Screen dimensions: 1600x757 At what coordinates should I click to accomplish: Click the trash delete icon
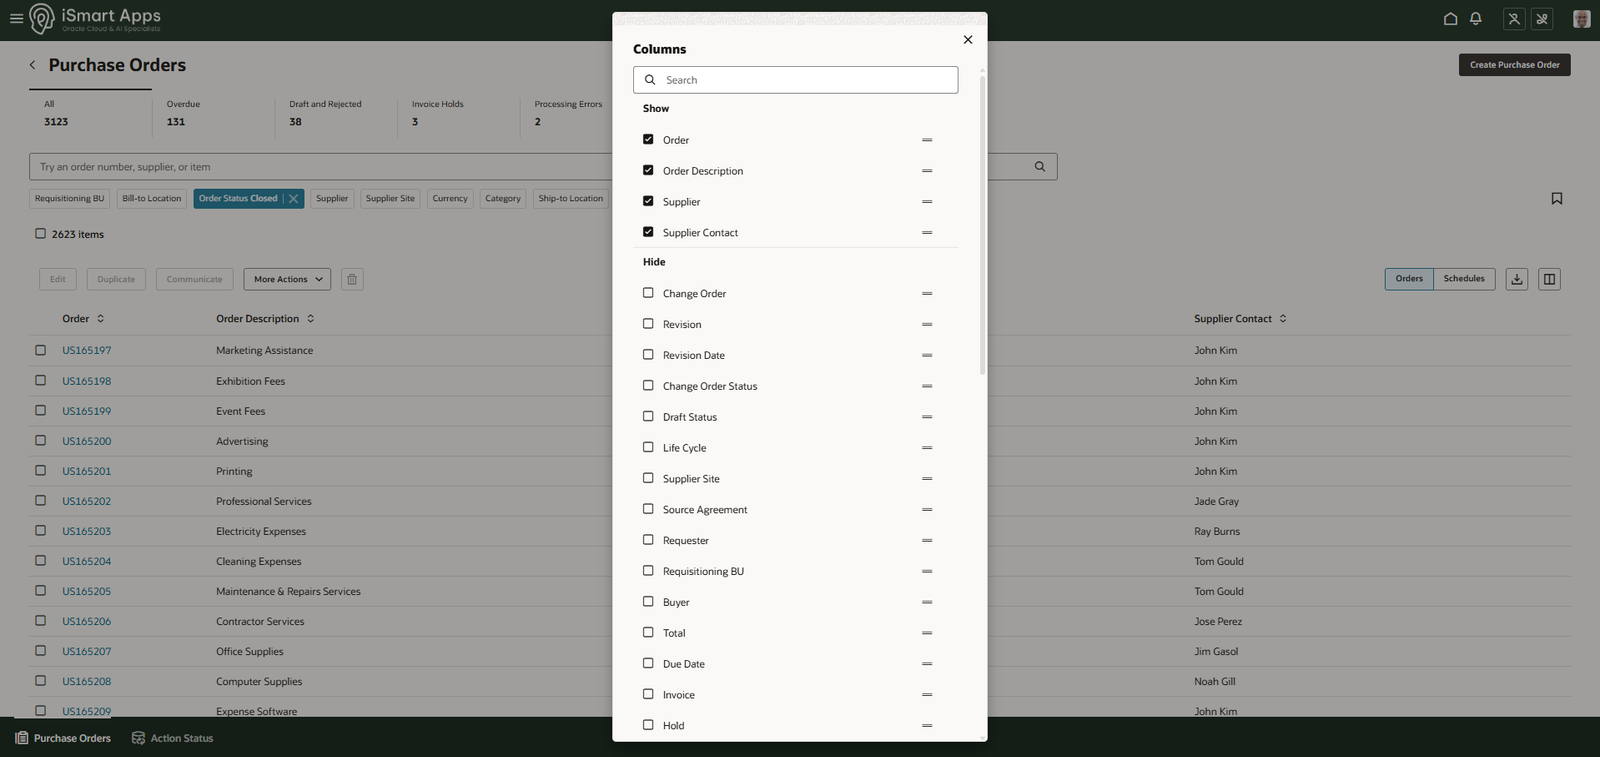pyautogui.click(x=352, y=279)
